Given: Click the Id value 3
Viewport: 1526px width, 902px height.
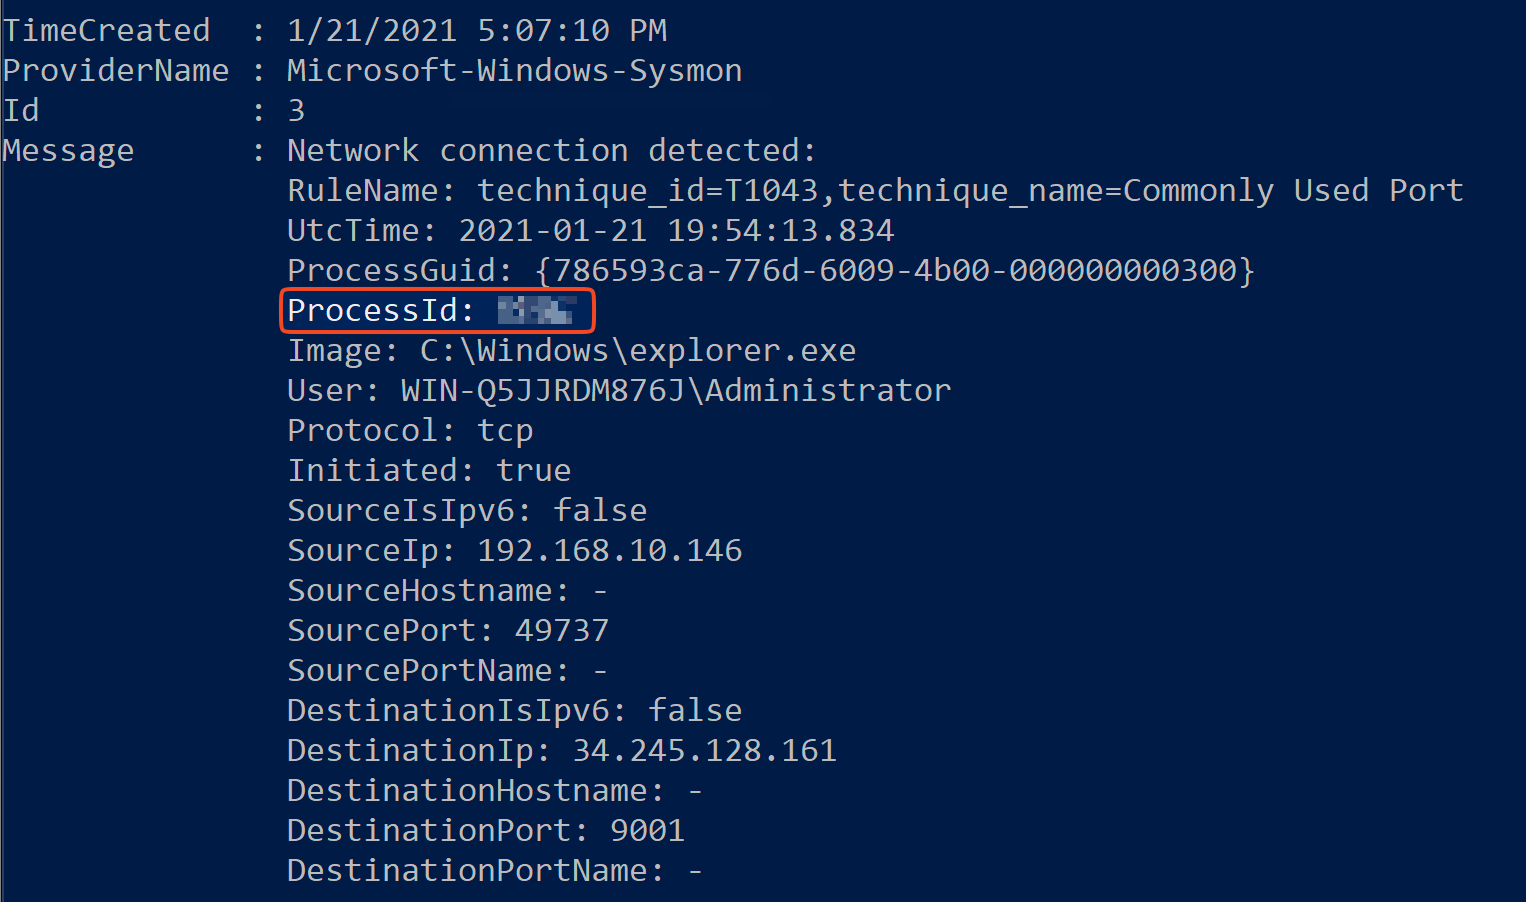Looking at the screenshot, I should click(x=296, y=111).
